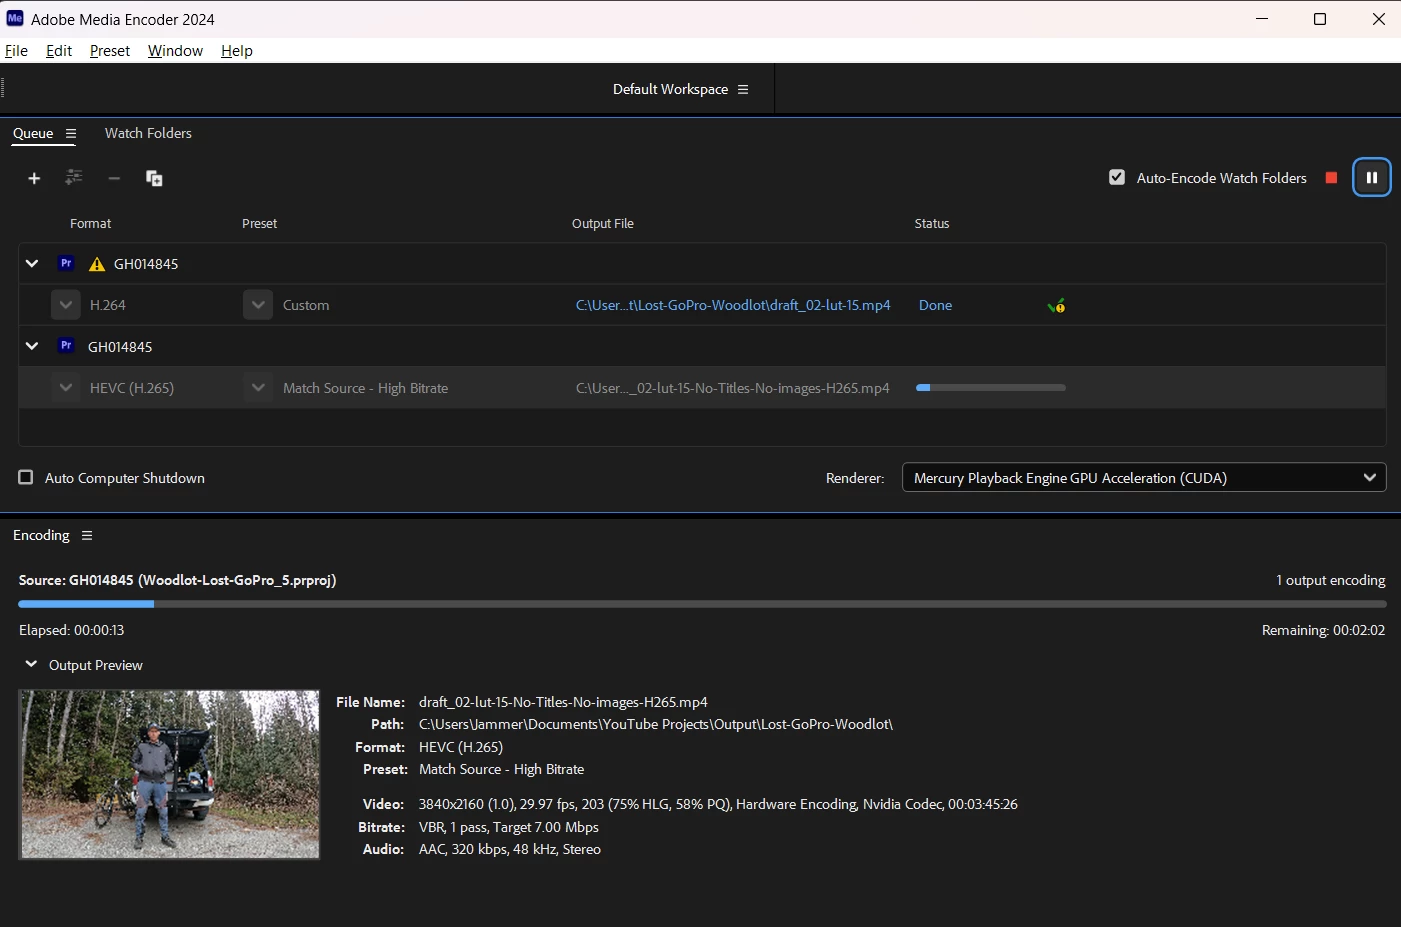Click the Custom preset text
The height and width of the screenshot is (927, 1401).
pos(306,305)
